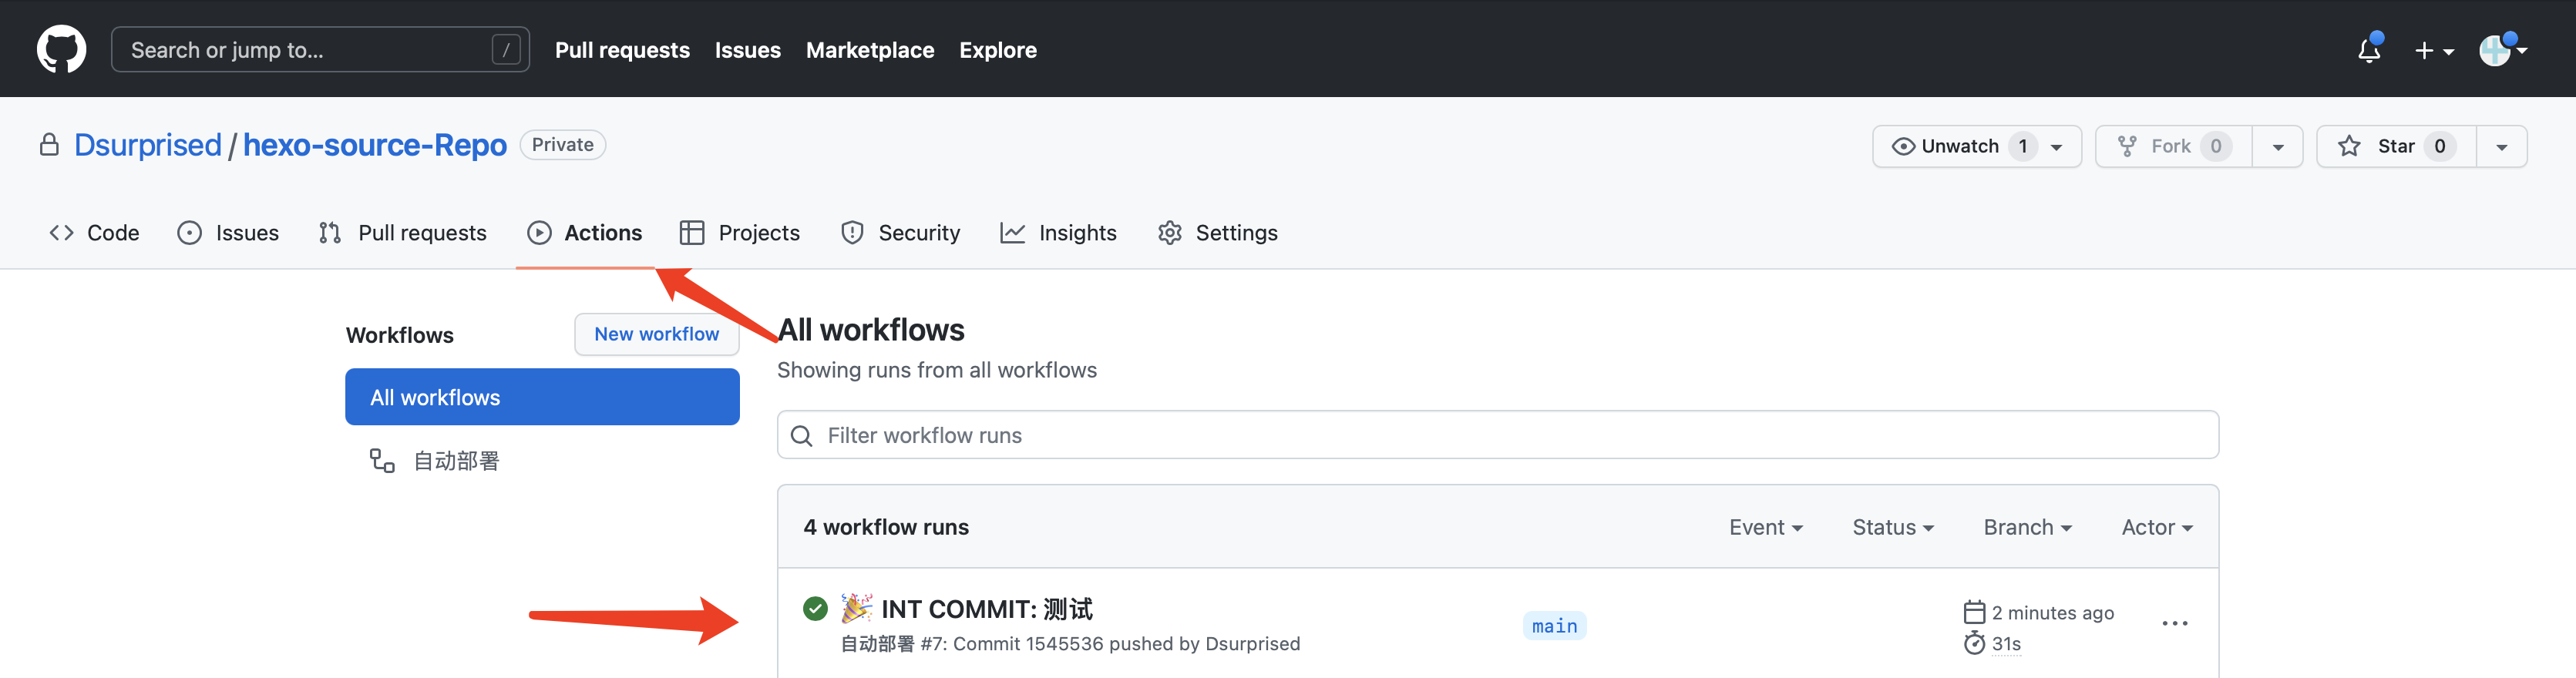The image size is (2576, 678).
Task: Click the user avatar in the header
Action: click(x=2494, y=50)
